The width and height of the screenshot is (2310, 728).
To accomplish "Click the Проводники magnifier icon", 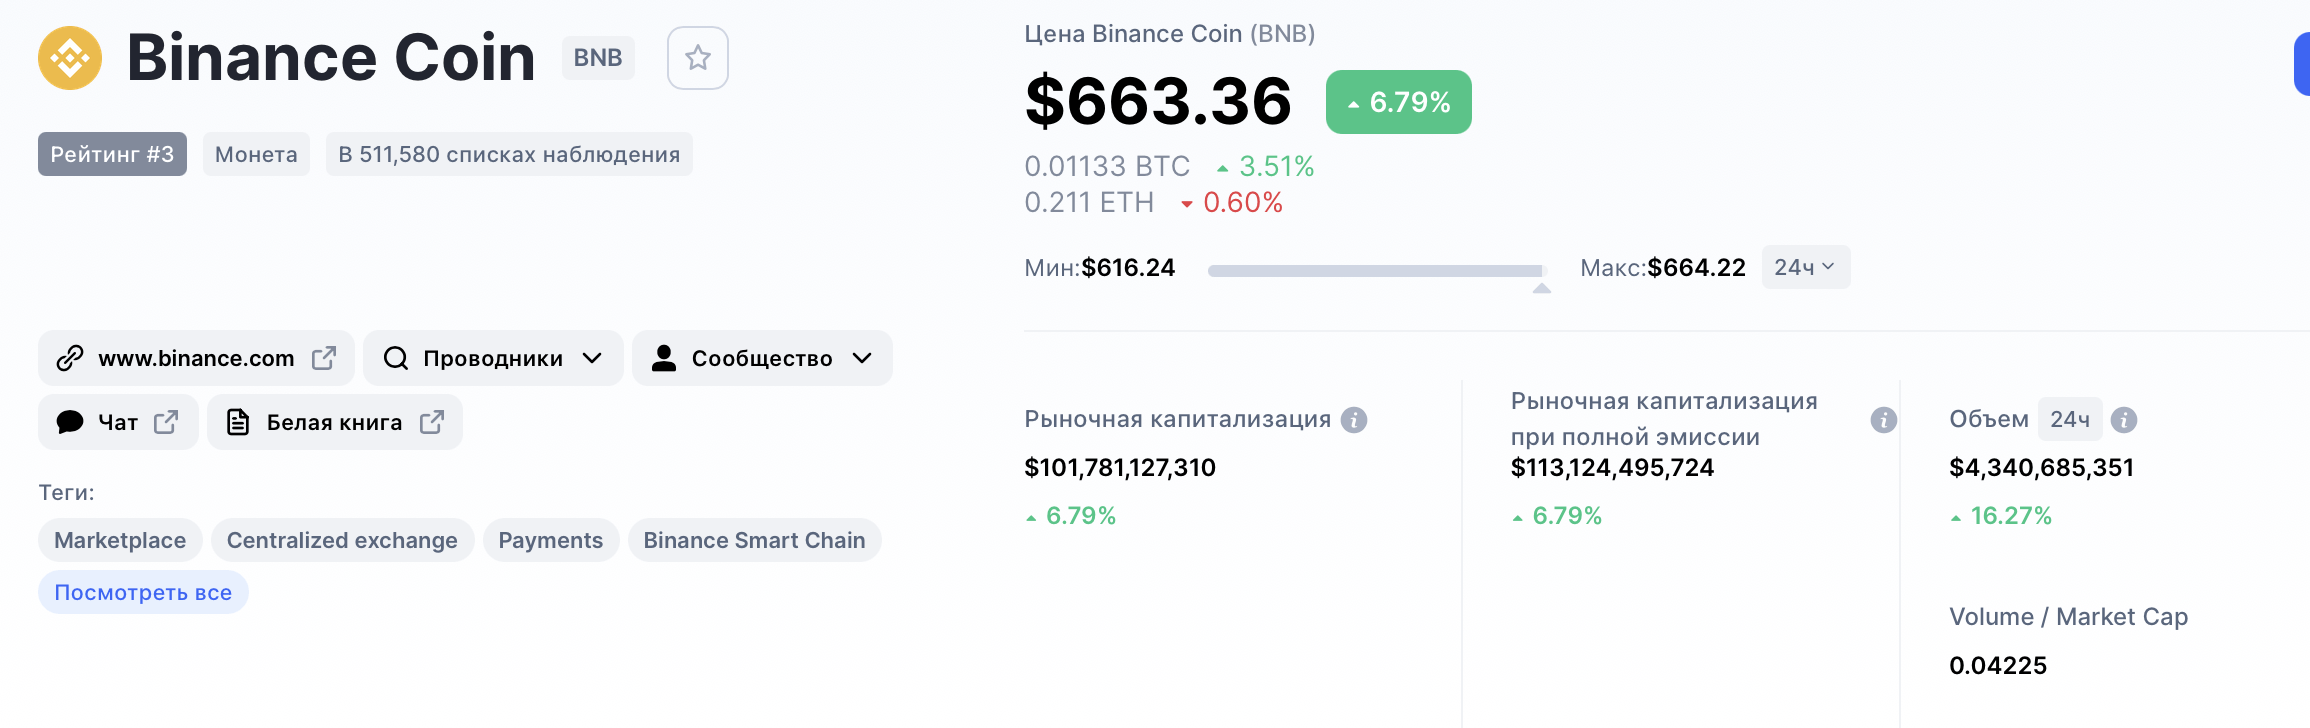I will coord(396,358).
